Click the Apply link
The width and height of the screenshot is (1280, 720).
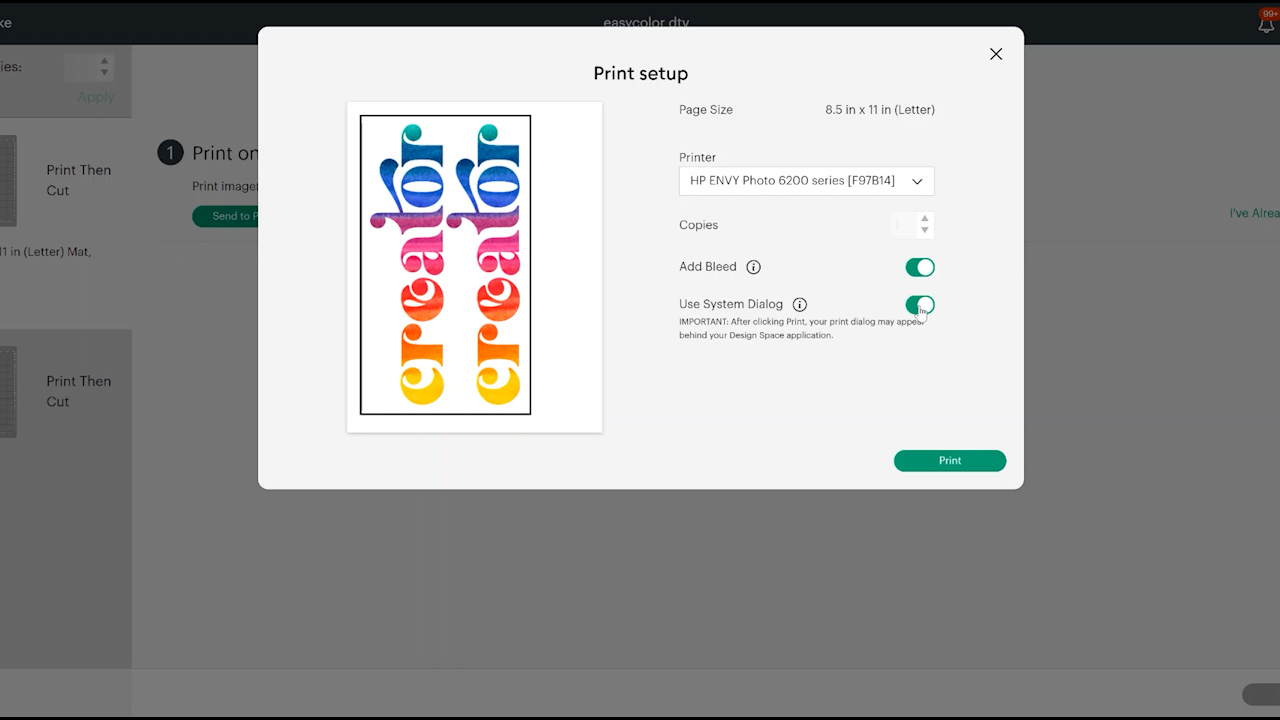[96, 97]
